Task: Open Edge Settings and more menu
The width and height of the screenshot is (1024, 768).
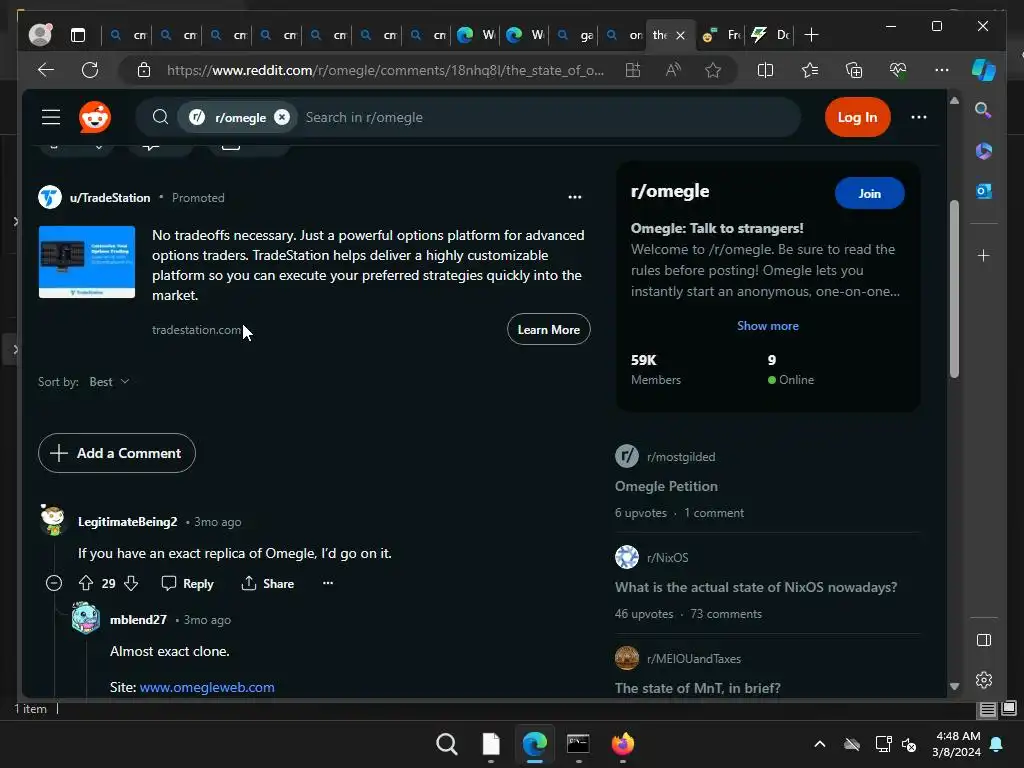Action: pyautogui.click(x=942, y=70)
